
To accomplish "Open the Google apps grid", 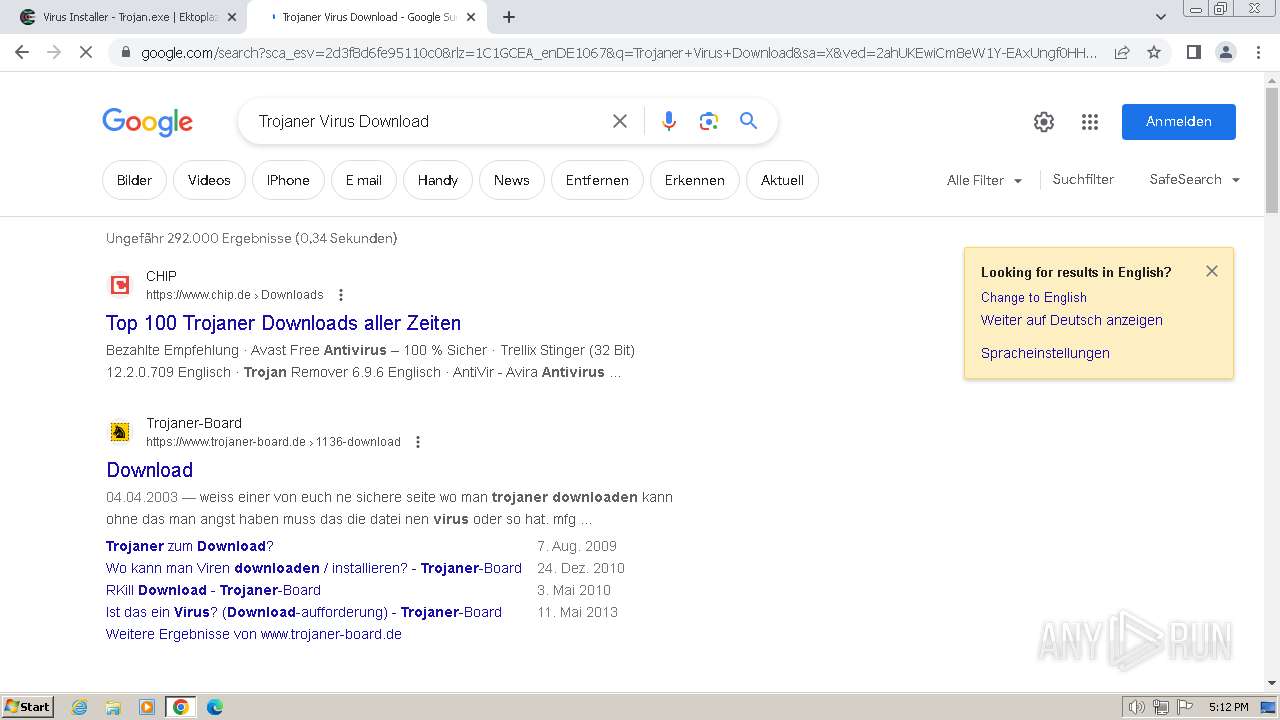I will [1090, 122].
